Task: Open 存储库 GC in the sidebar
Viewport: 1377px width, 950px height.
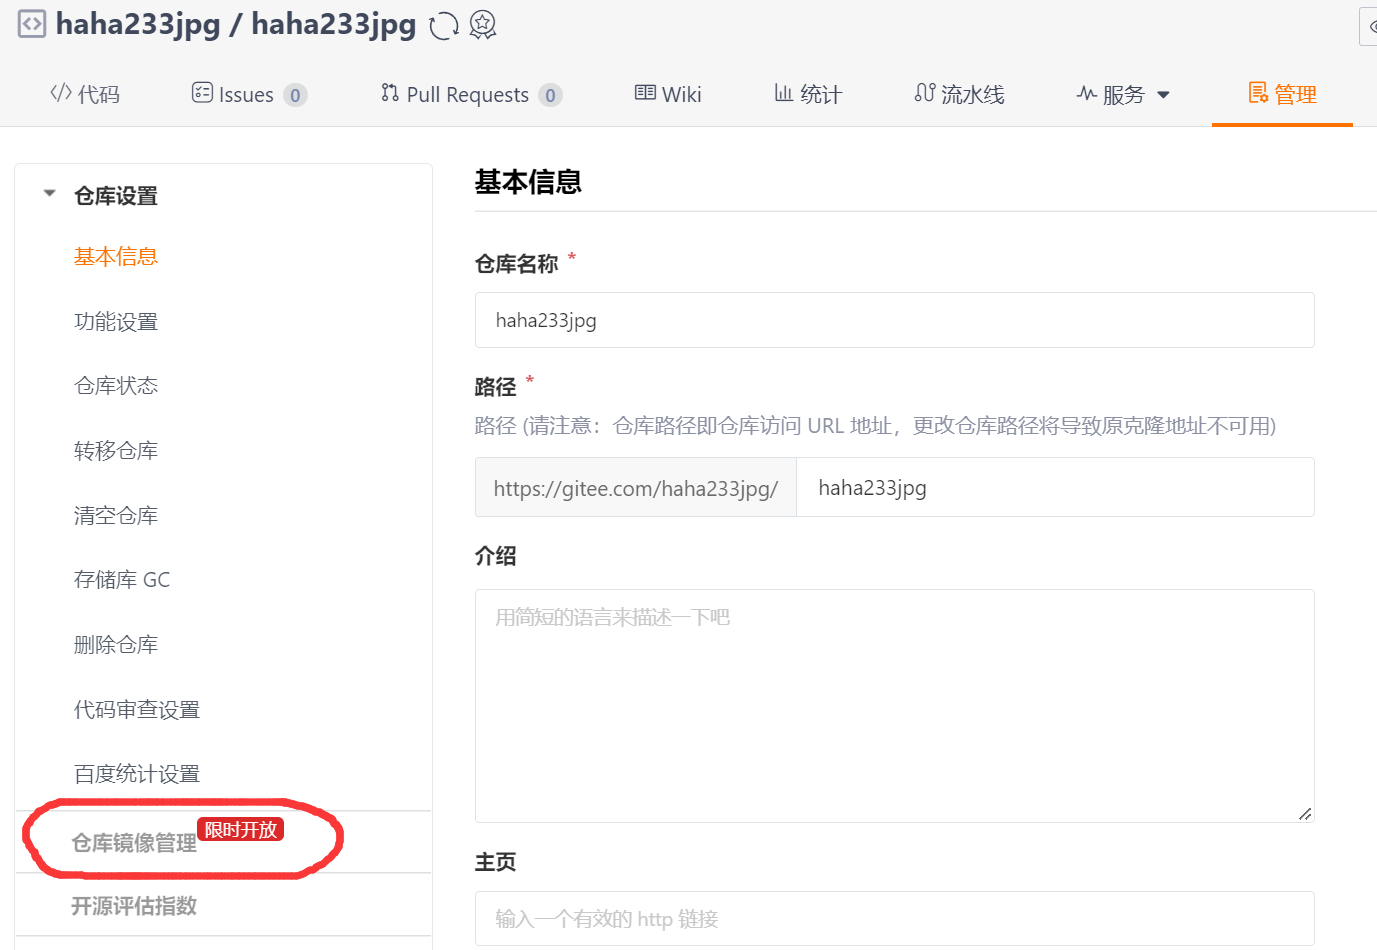Action: pyautogui.click(x=122, y=580)
